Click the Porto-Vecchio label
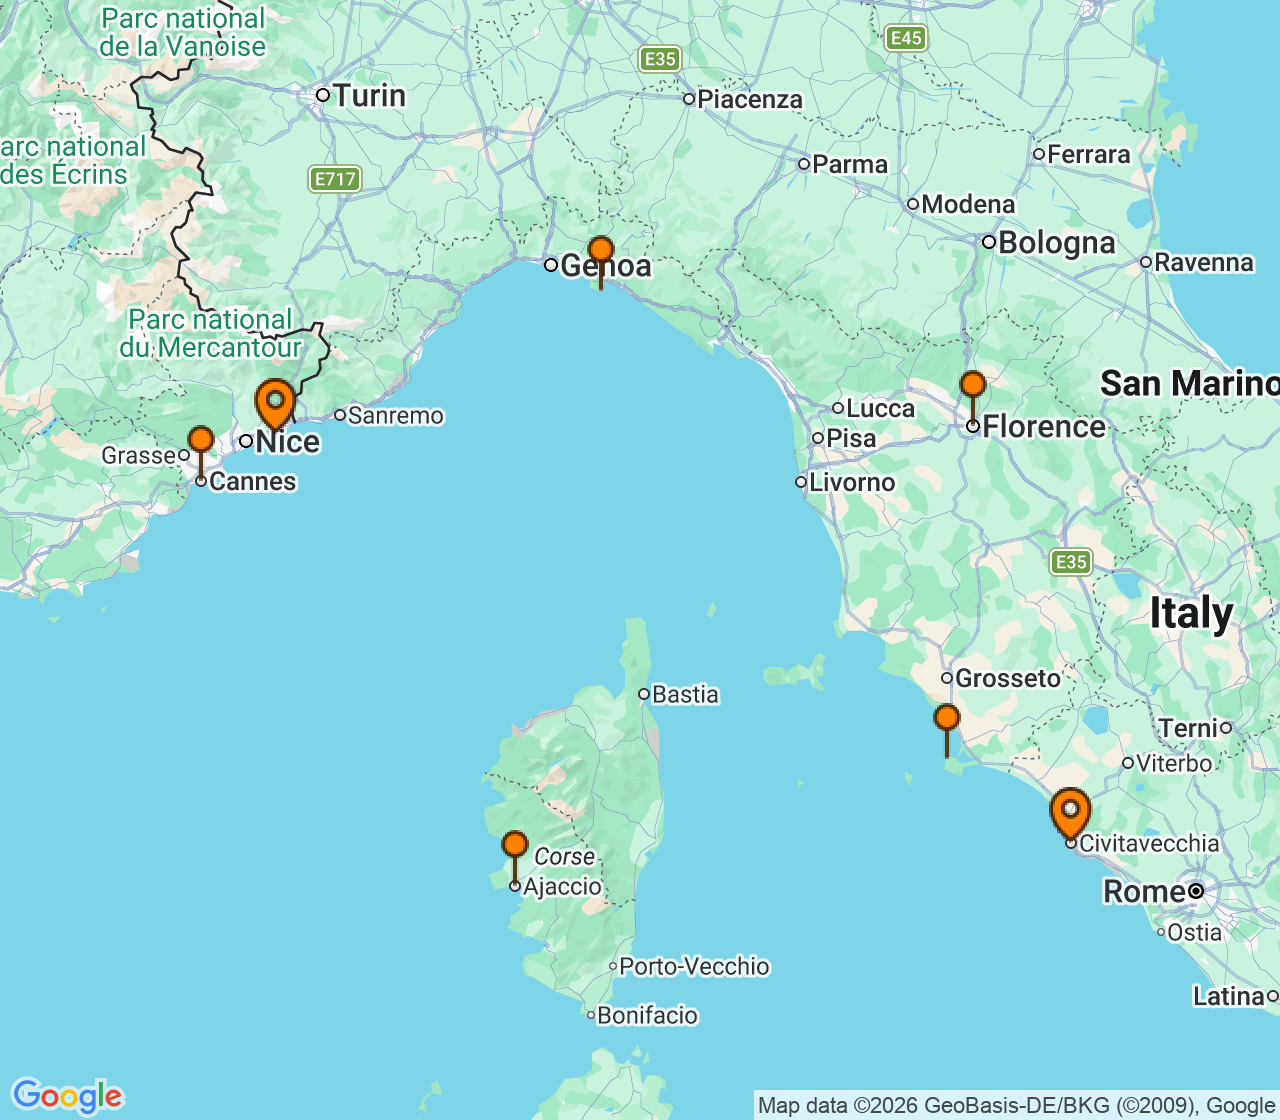 tap(694, 966)
